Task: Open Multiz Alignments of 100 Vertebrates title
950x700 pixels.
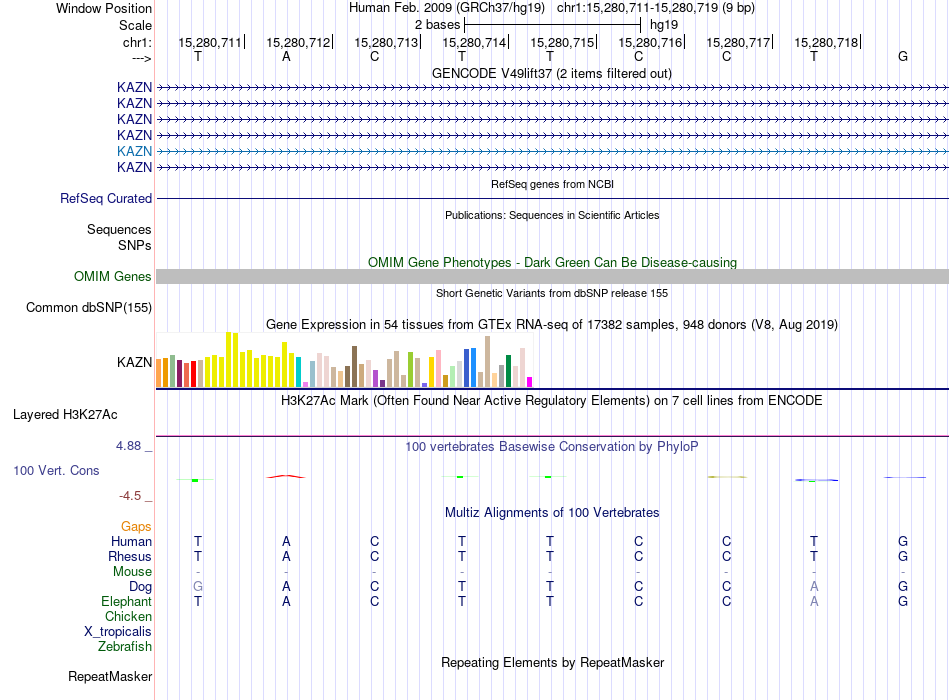Action: (x=552, y=513)
